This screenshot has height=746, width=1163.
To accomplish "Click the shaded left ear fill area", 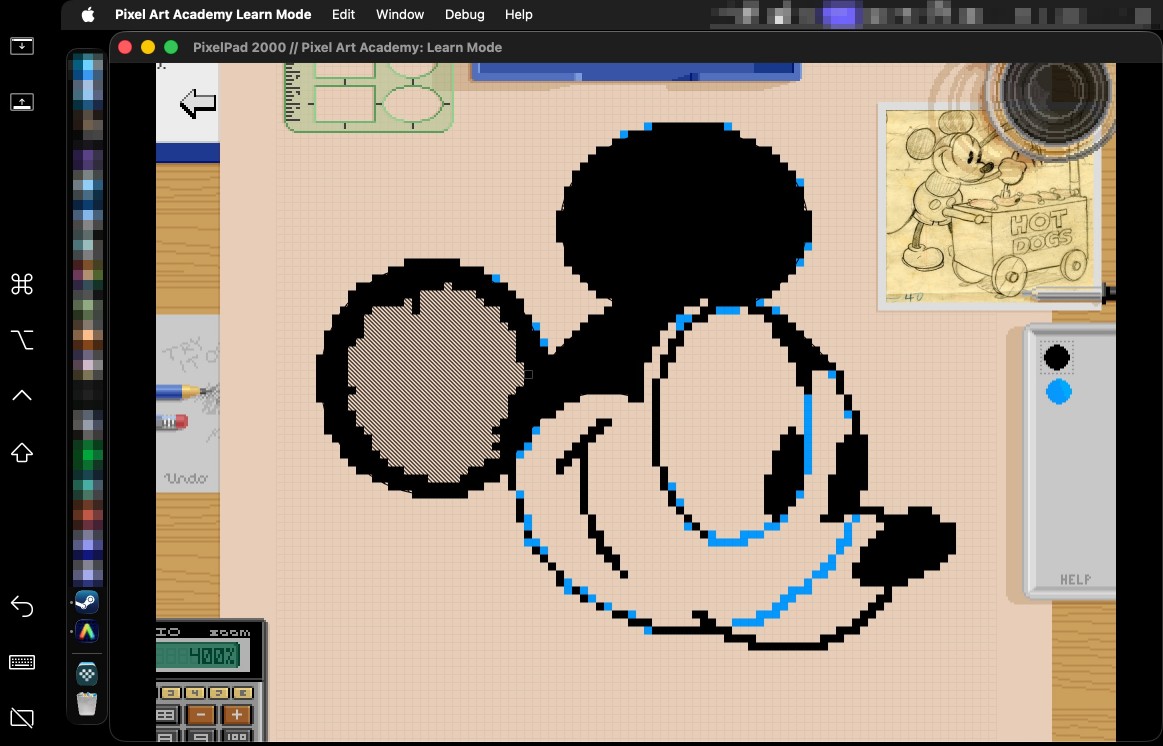I will (434, 384).
